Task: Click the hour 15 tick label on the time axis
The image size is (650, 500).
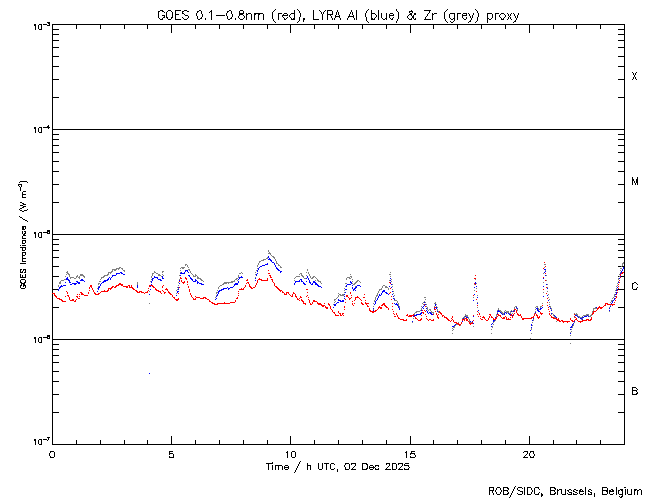Action: [410, 453]
